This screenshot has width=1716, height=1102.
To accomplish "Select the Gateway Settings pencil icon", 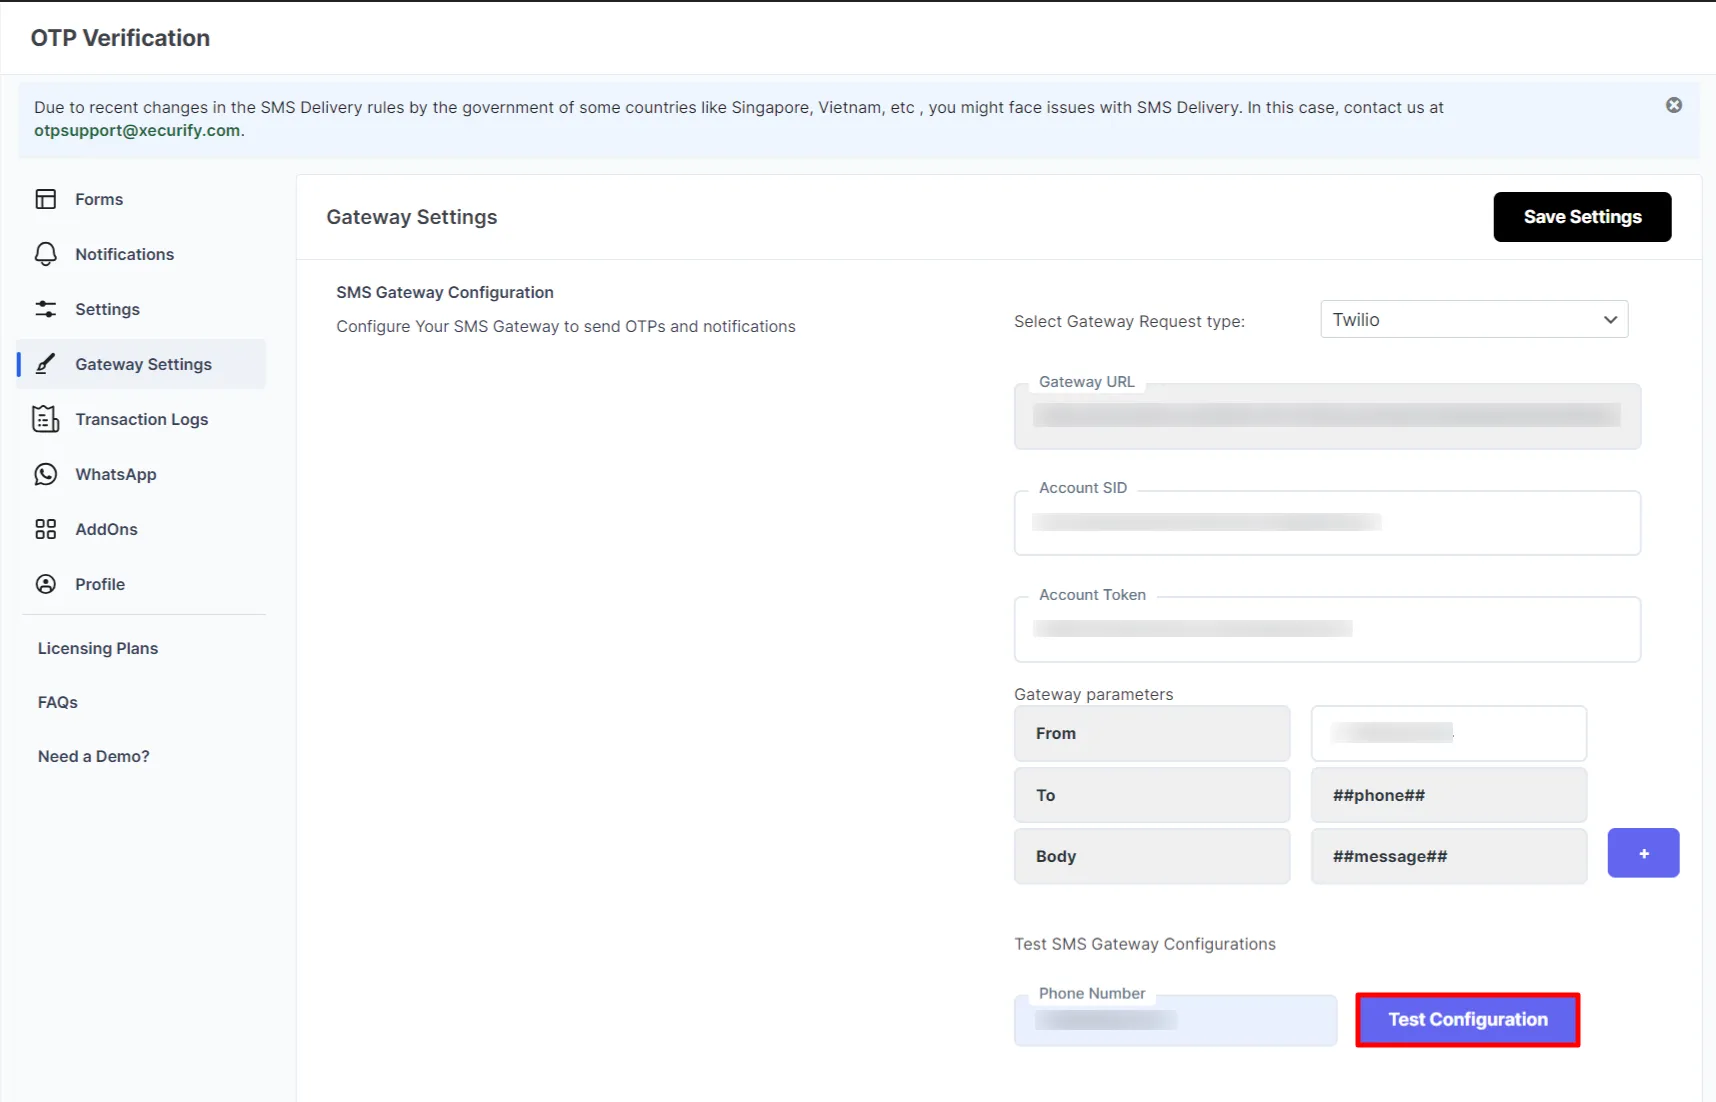I will tap(46, 364).
